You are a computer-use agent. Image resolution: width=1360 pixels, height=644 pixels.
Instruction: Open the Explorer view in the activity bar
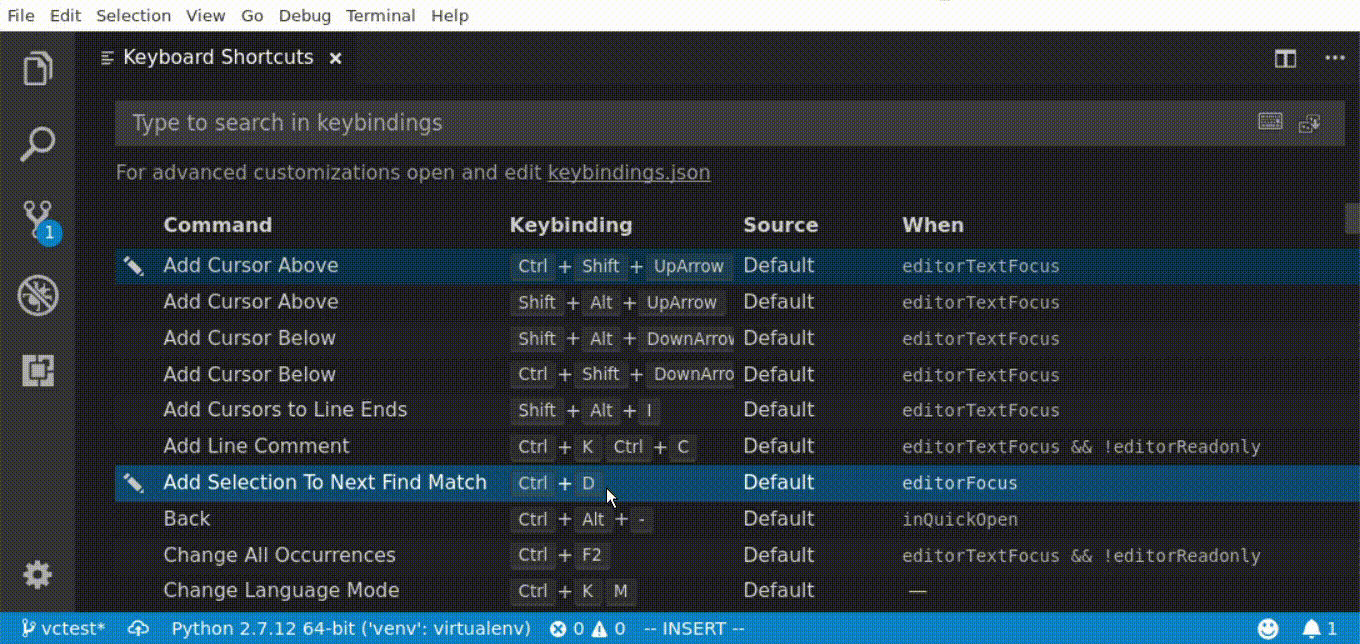[37, 68]
